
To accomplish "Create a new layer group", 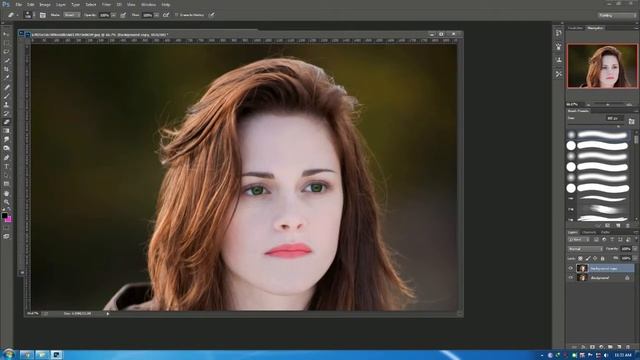I will click(x=610, y=347).
